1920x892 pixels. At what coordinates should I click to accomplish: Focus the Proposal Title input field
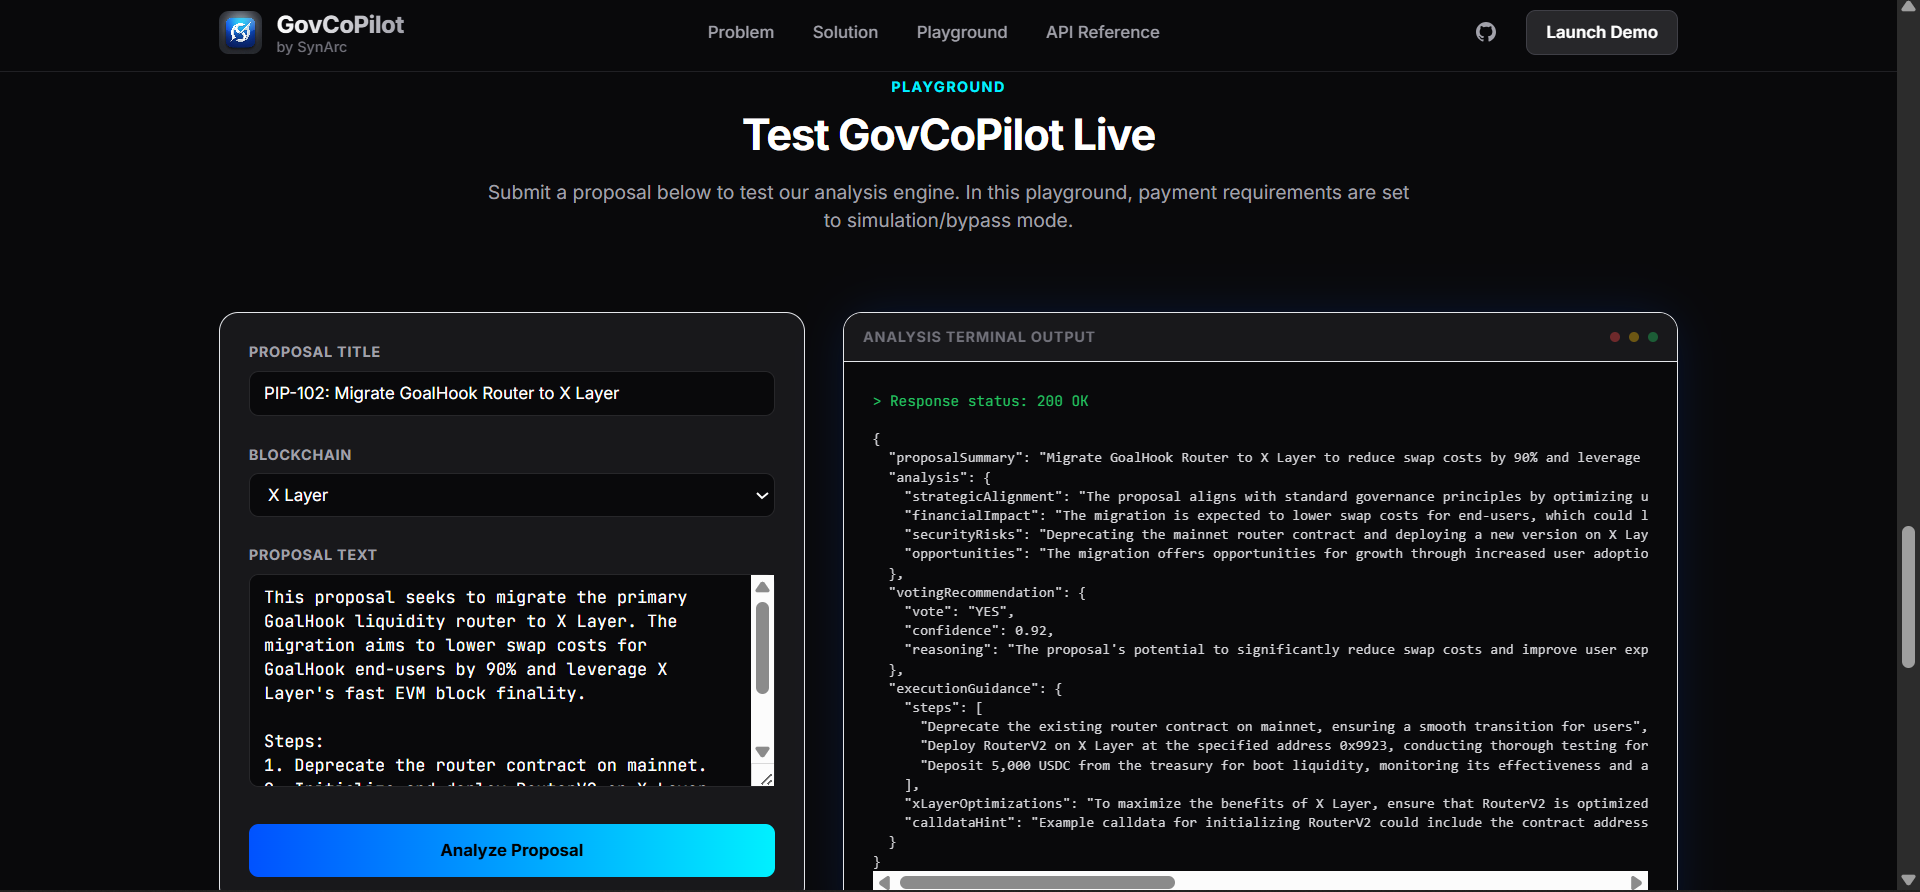click(512, 393)
